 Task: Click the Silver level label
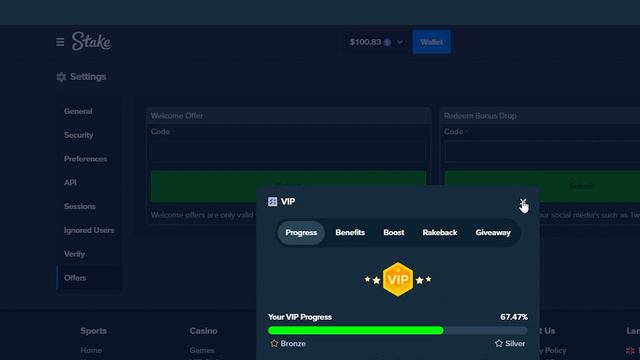pyautogui.click(x=515, y=344)
